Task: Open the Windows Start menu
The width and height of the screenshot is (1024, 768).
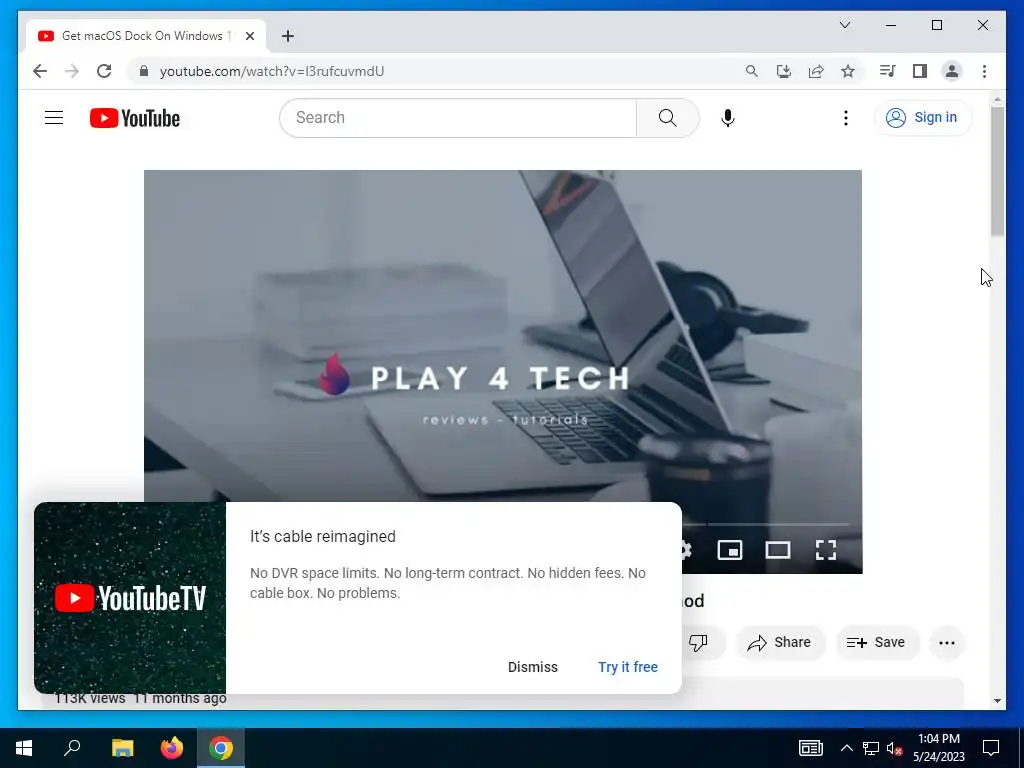Action: (x=24, y=748)
